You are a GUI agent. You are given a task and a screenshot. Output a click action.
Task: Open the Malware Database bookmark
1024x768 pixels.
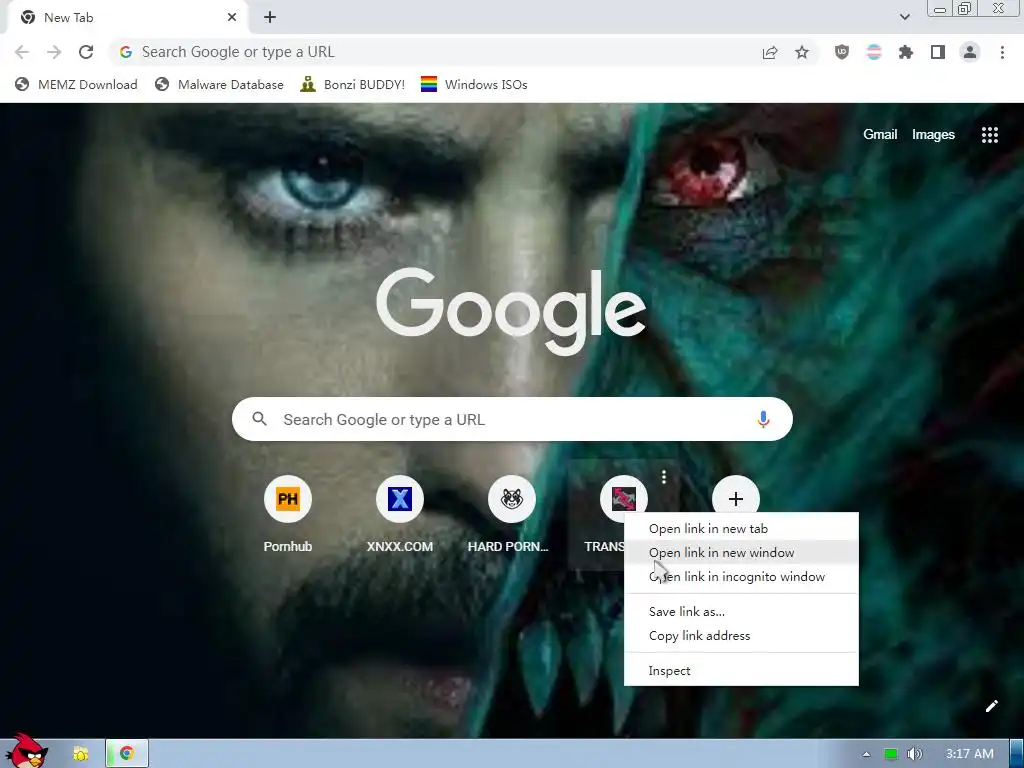[x=219, y=84]
